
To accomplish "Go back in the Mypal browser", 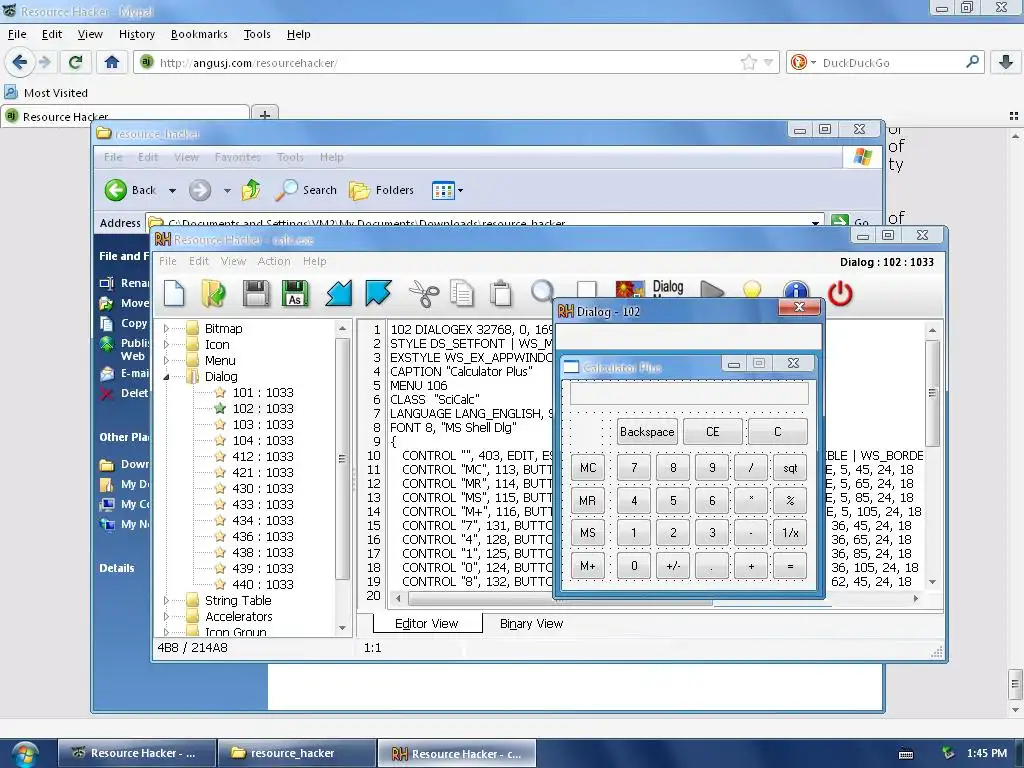I will click(20, 62).
